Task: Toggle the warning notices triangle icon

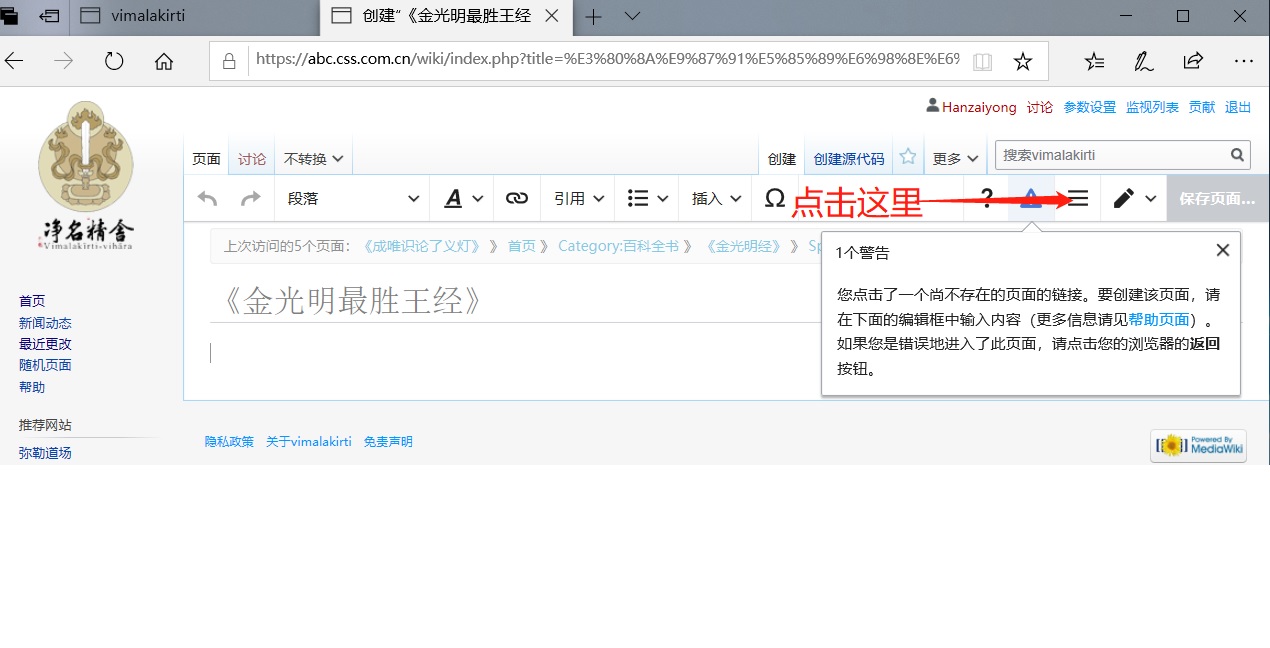Action: [1031, 198]
